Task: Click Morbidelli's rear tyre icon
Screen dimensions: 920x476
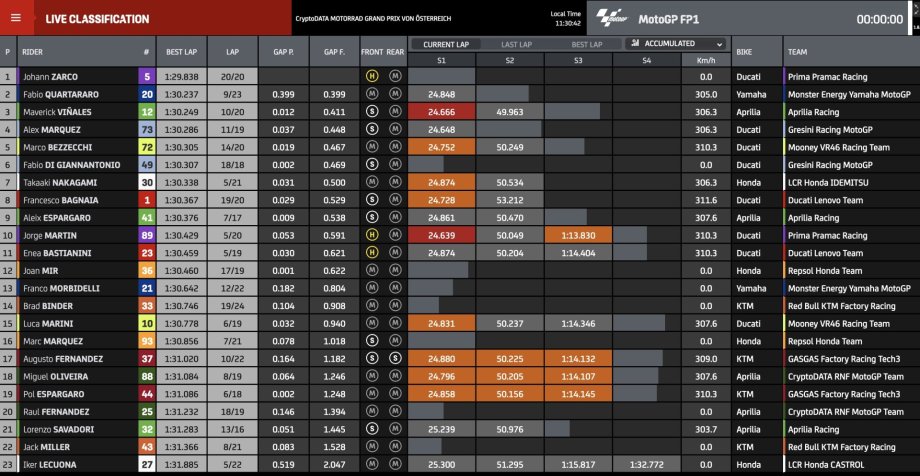Action: 395,288
